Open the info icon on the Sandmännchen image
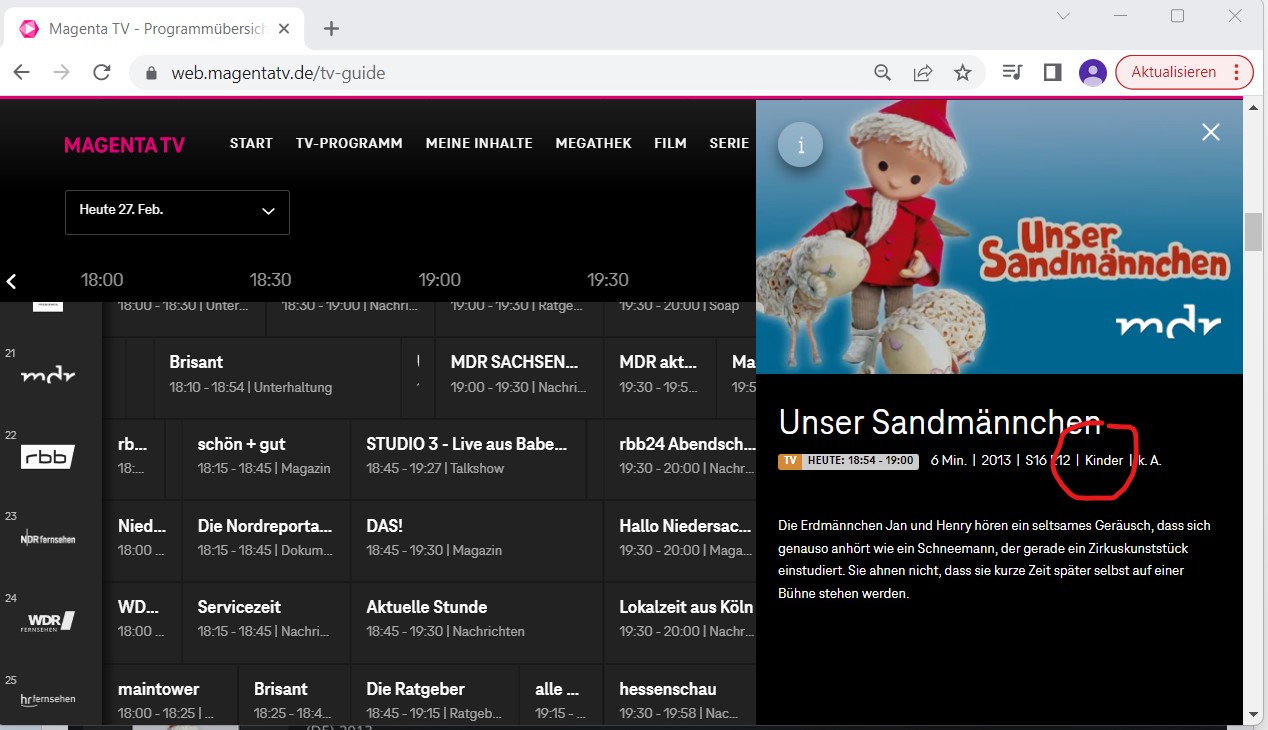 point(800,145)
